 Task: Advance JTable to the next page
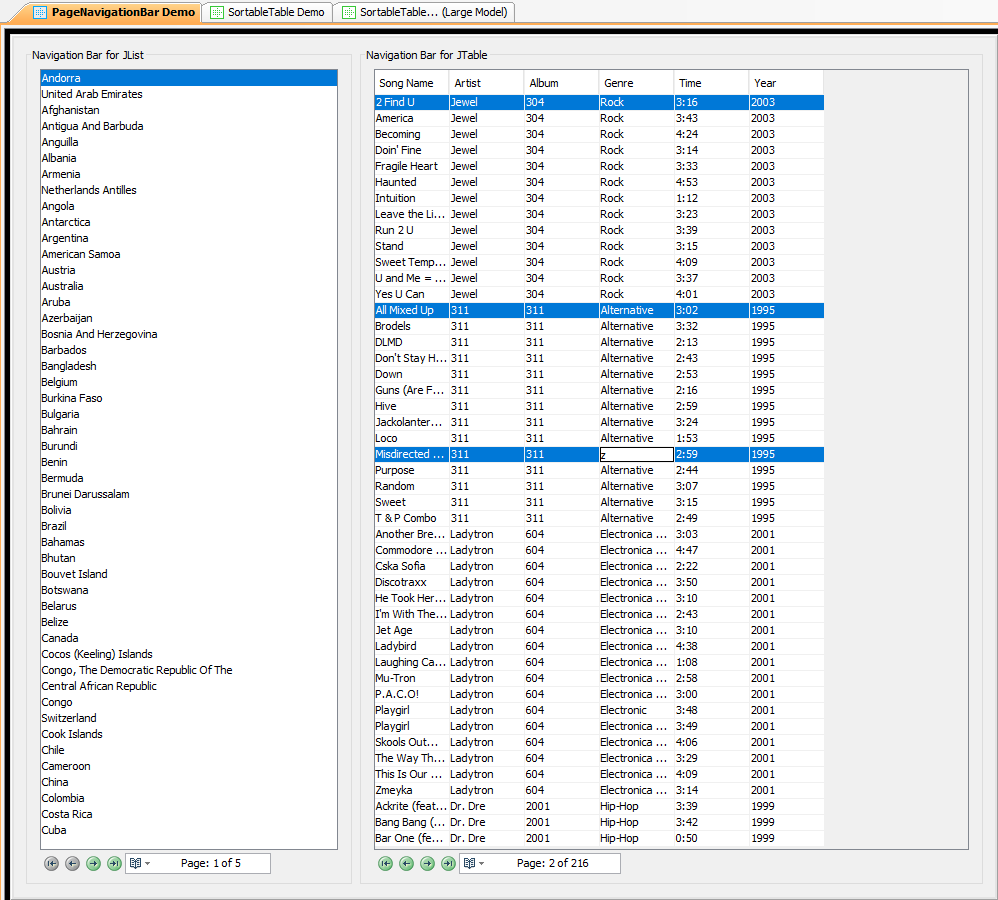coord(427,863)
